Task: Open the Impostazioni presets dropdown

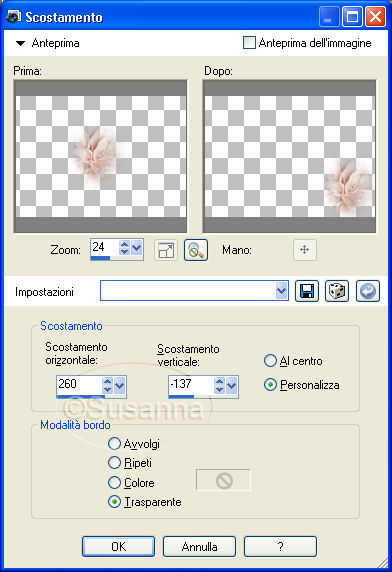Action: point(281,291)
